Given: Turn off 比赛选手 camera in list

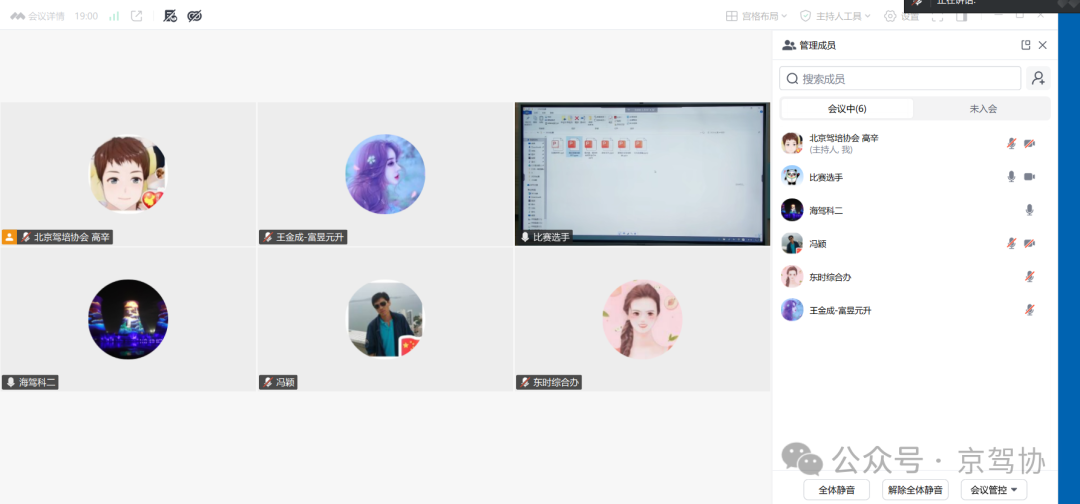Looking at the screenshot, I should (1030, 177).
